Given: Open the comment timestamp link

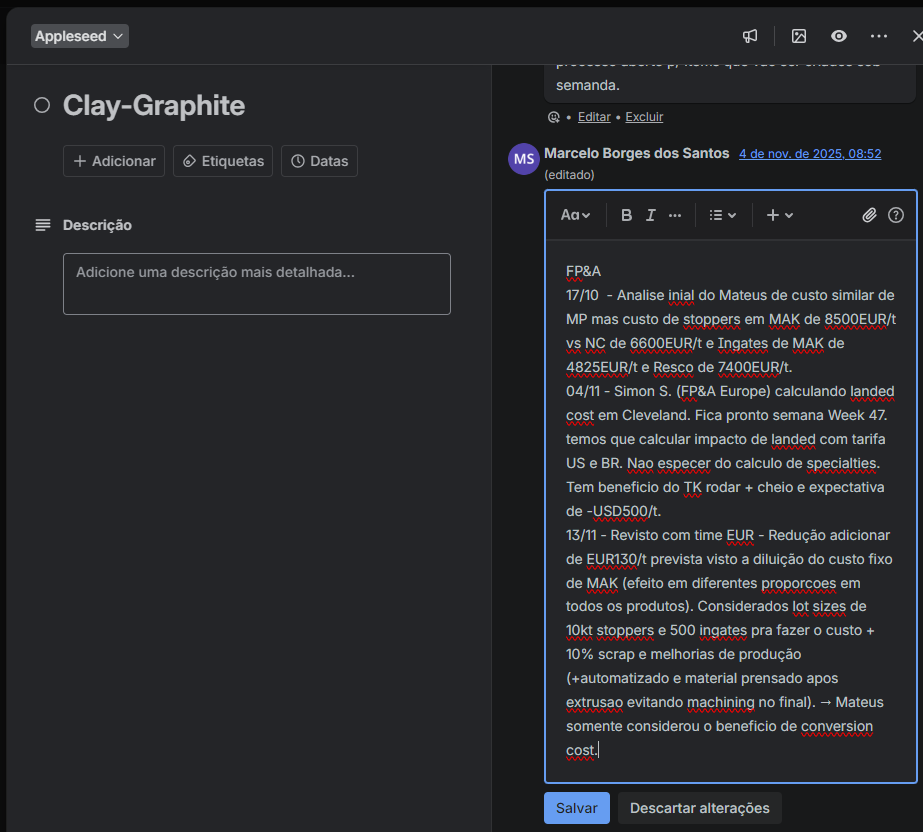Looking at the screenshot, I should pos(810,154).
